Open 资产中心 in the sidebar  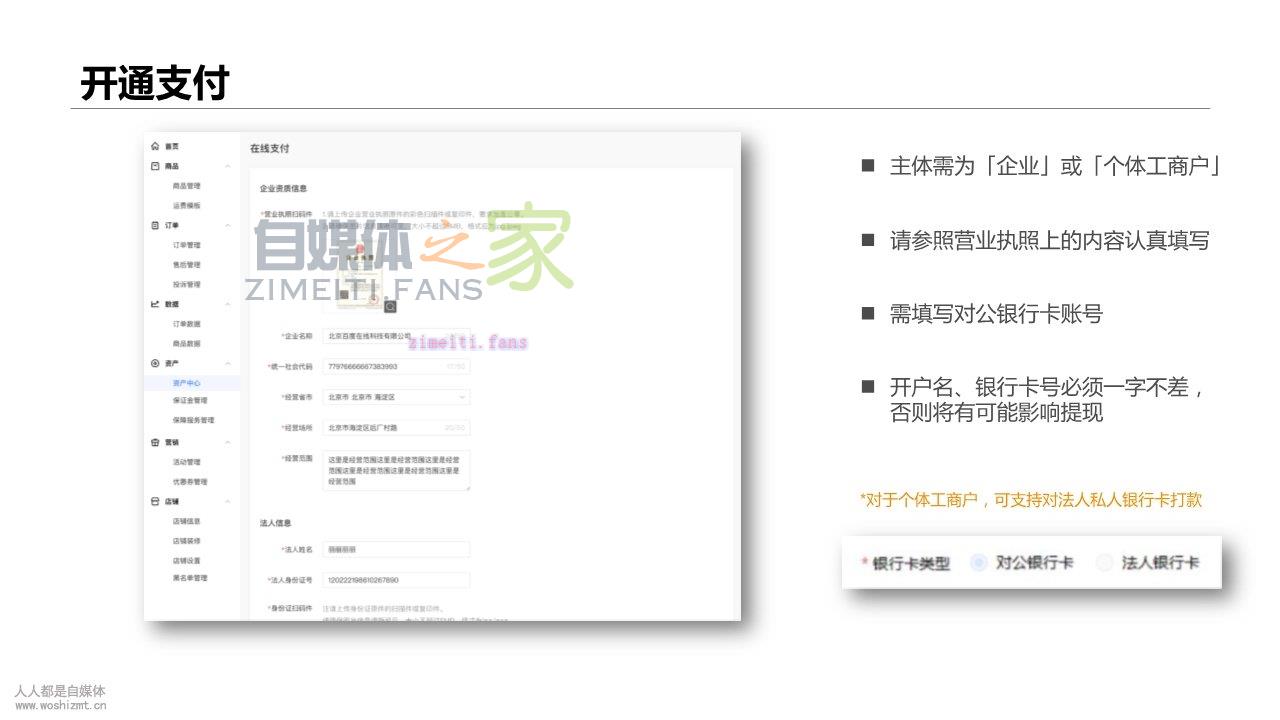(187, 383)
